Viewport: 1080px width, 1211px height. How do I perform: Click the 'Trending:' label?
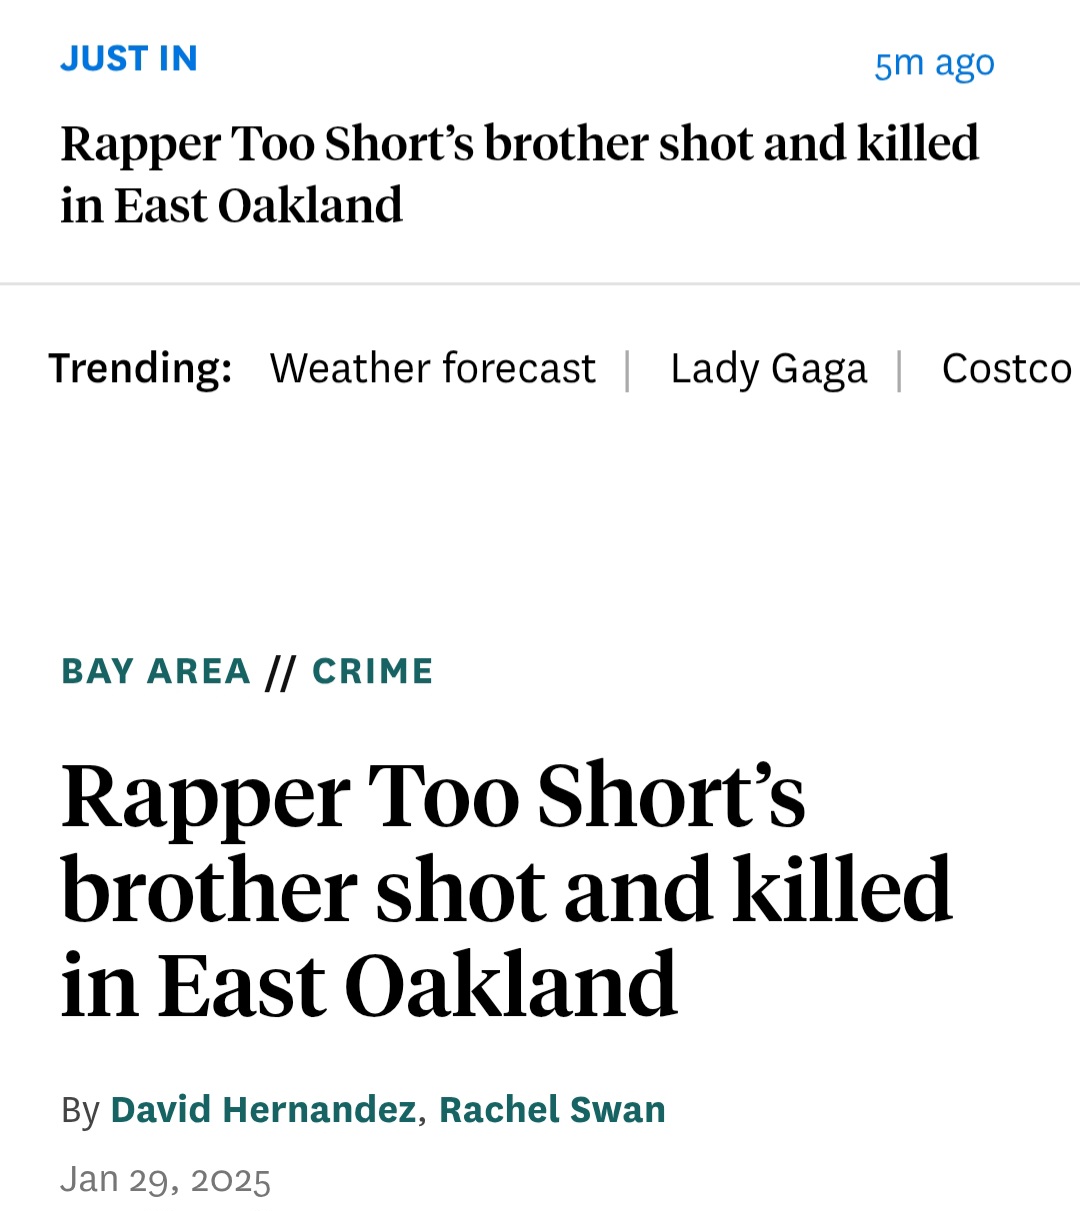pyautogui.click(x=141, y=368)
